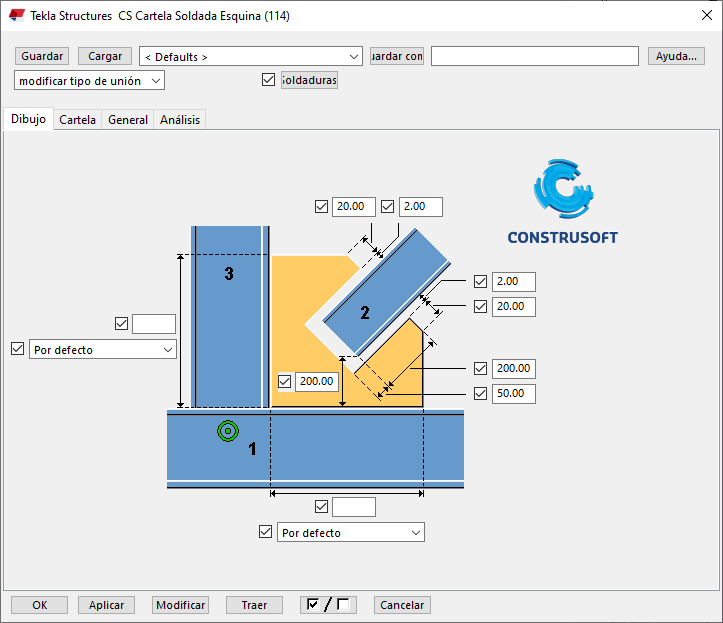This screenshot has height=623, width=723.
Task: Toggle the checkbox next to the top 20.00 field
Action: (x=321, y=207)
